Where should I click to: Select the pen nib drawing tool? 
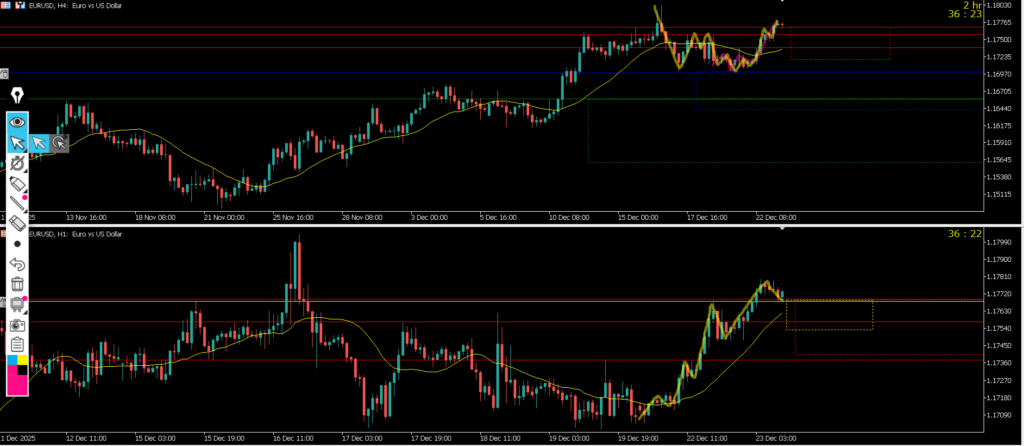pos(17,96)
